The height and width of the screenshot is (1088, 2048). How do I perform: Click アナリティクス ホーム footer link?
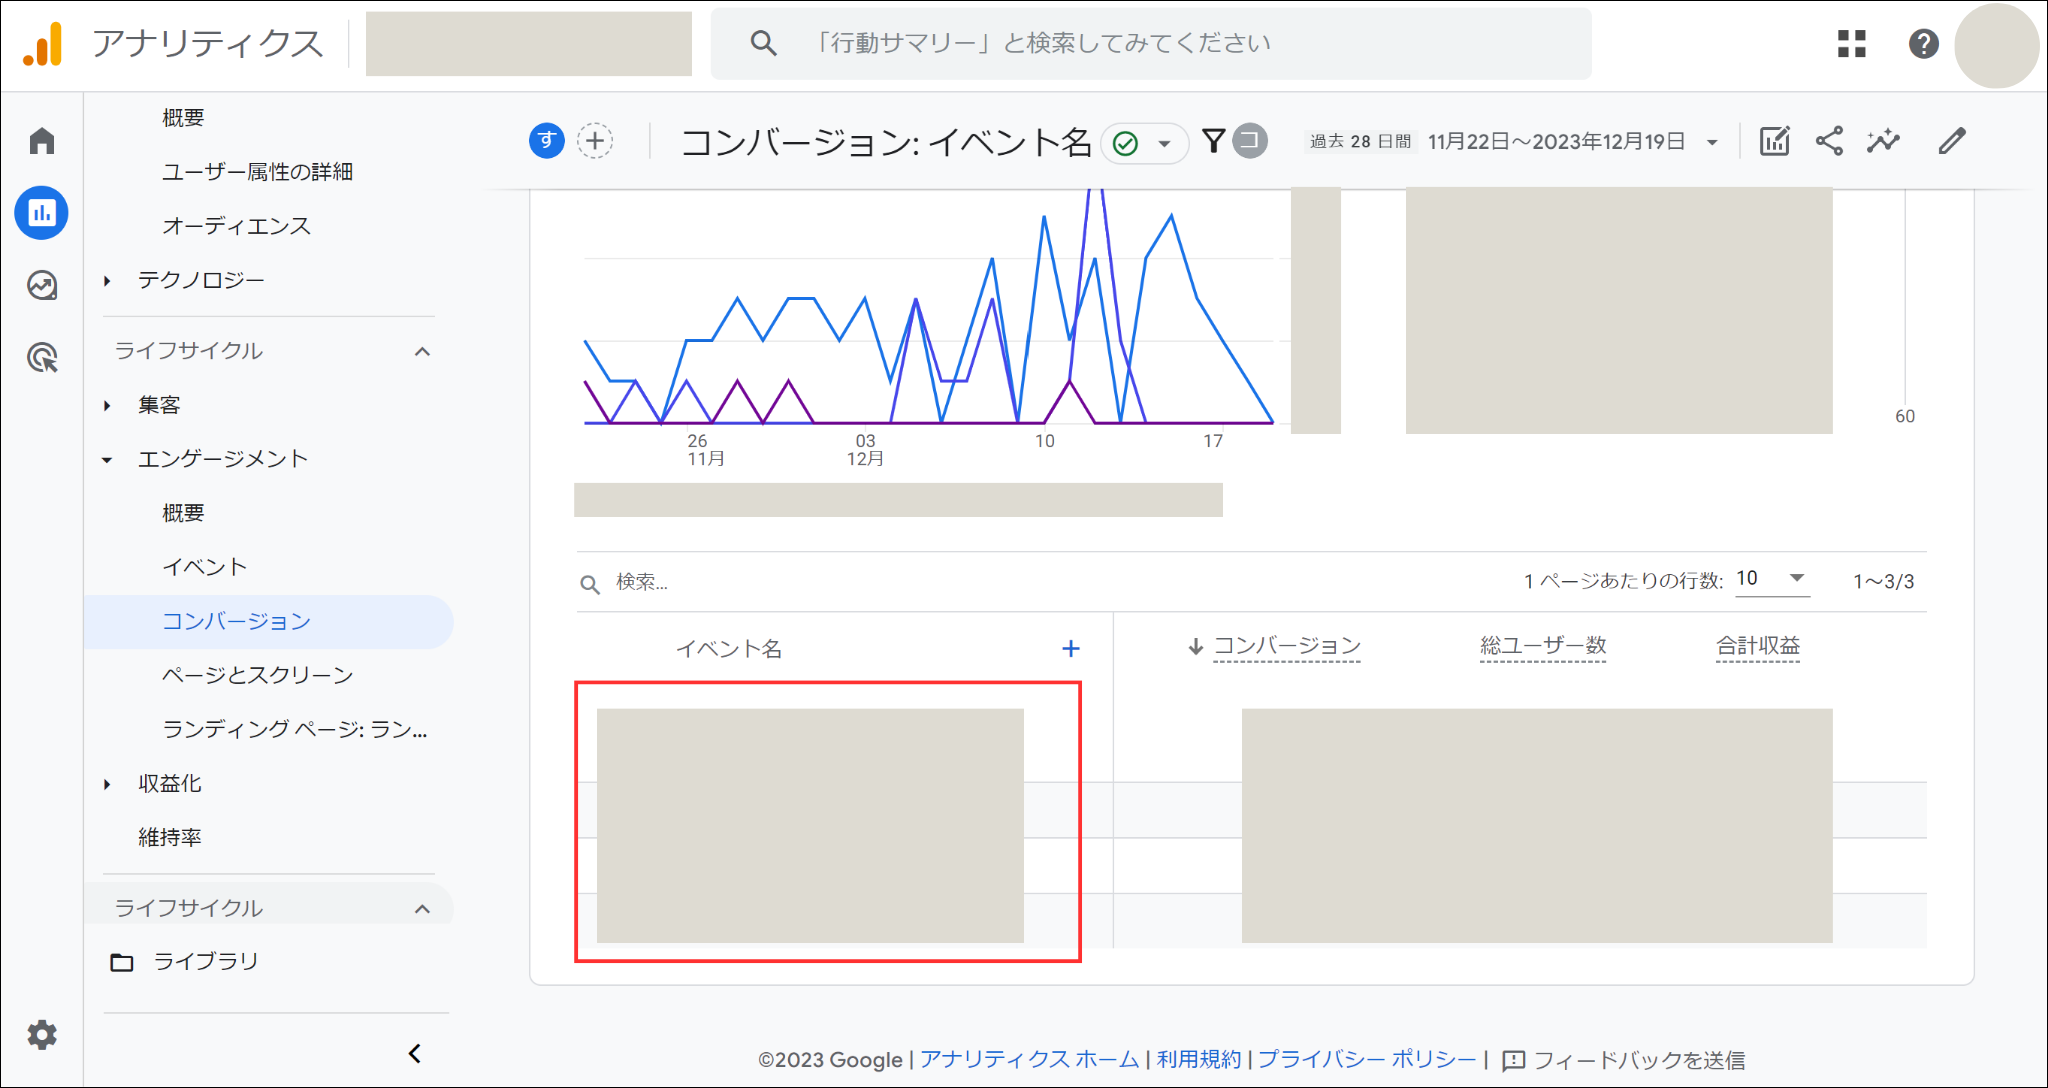click(1029, 1059)
